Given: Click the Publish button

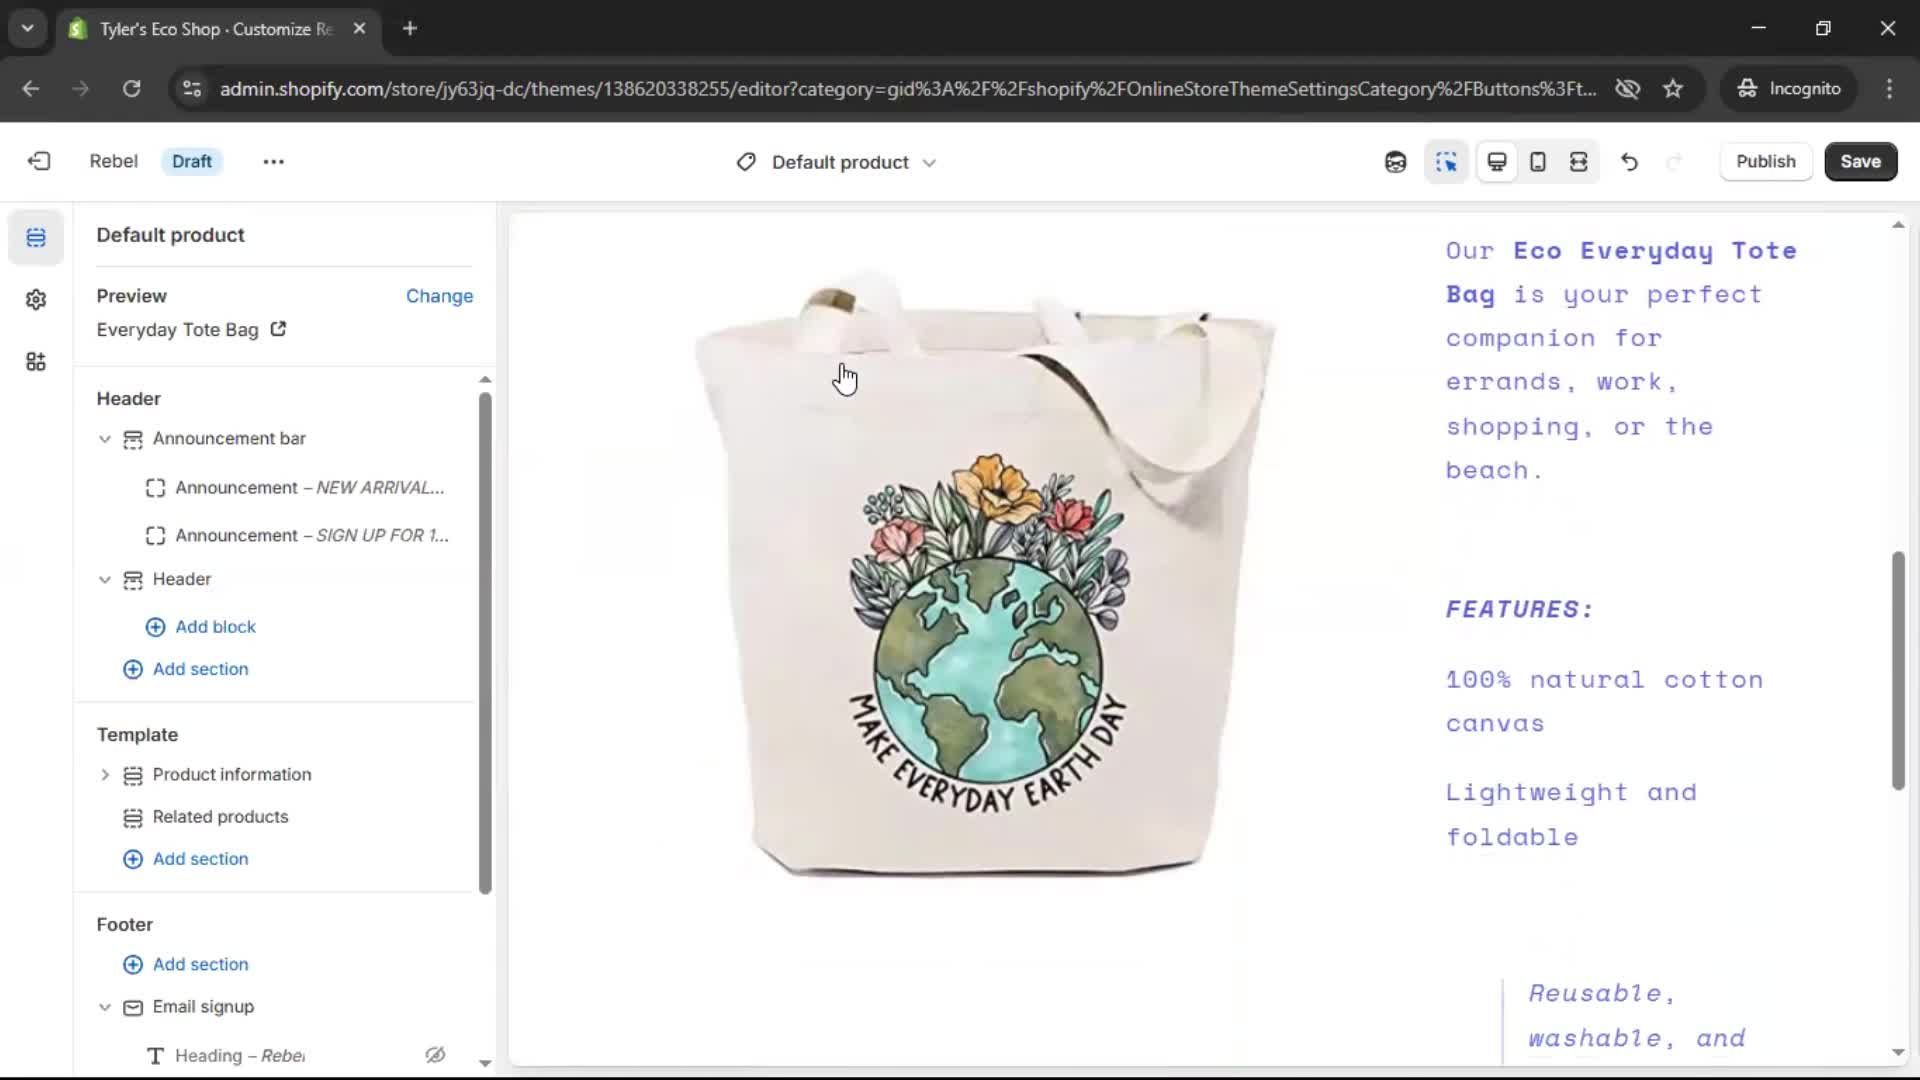Looking at the screenshot, I should (1765, 161).
